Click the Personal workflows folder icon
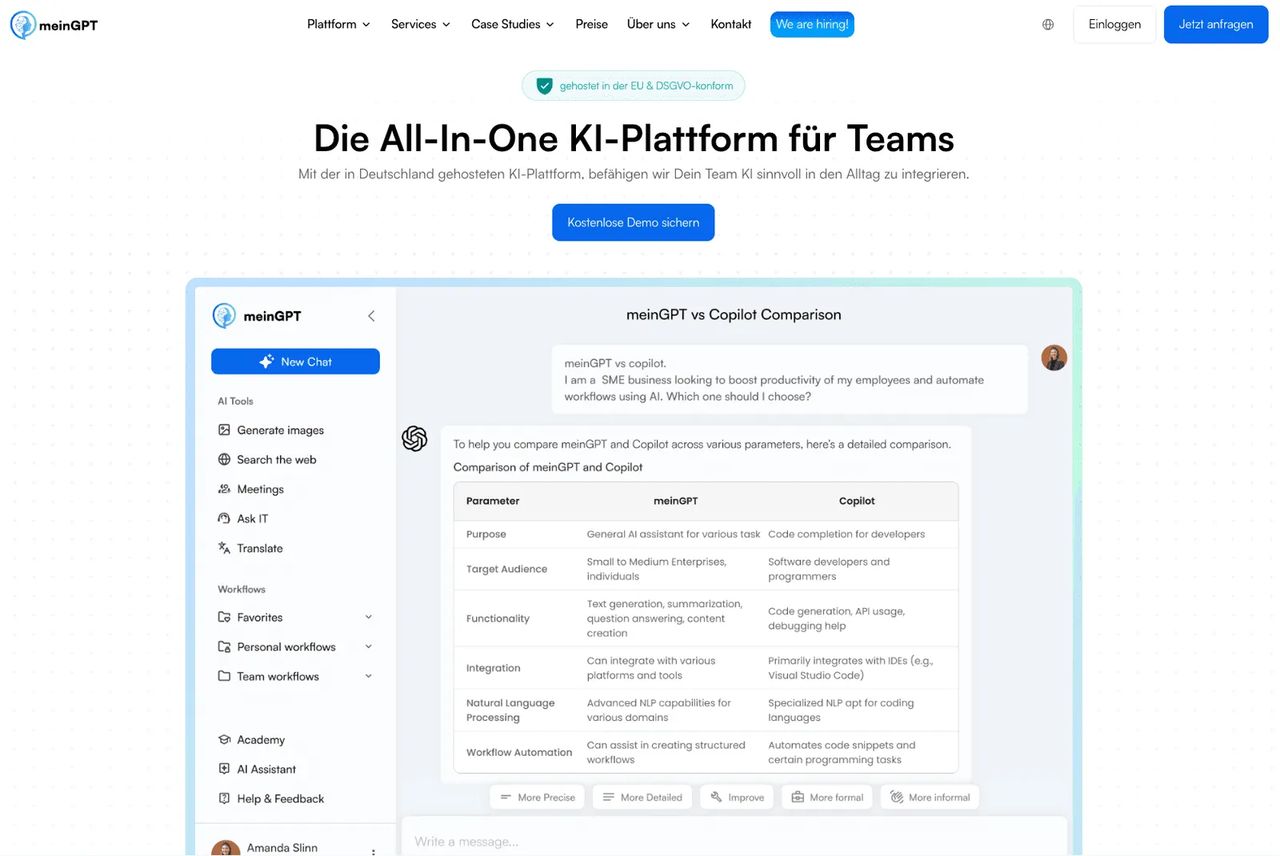 click(x=224, y=647)
